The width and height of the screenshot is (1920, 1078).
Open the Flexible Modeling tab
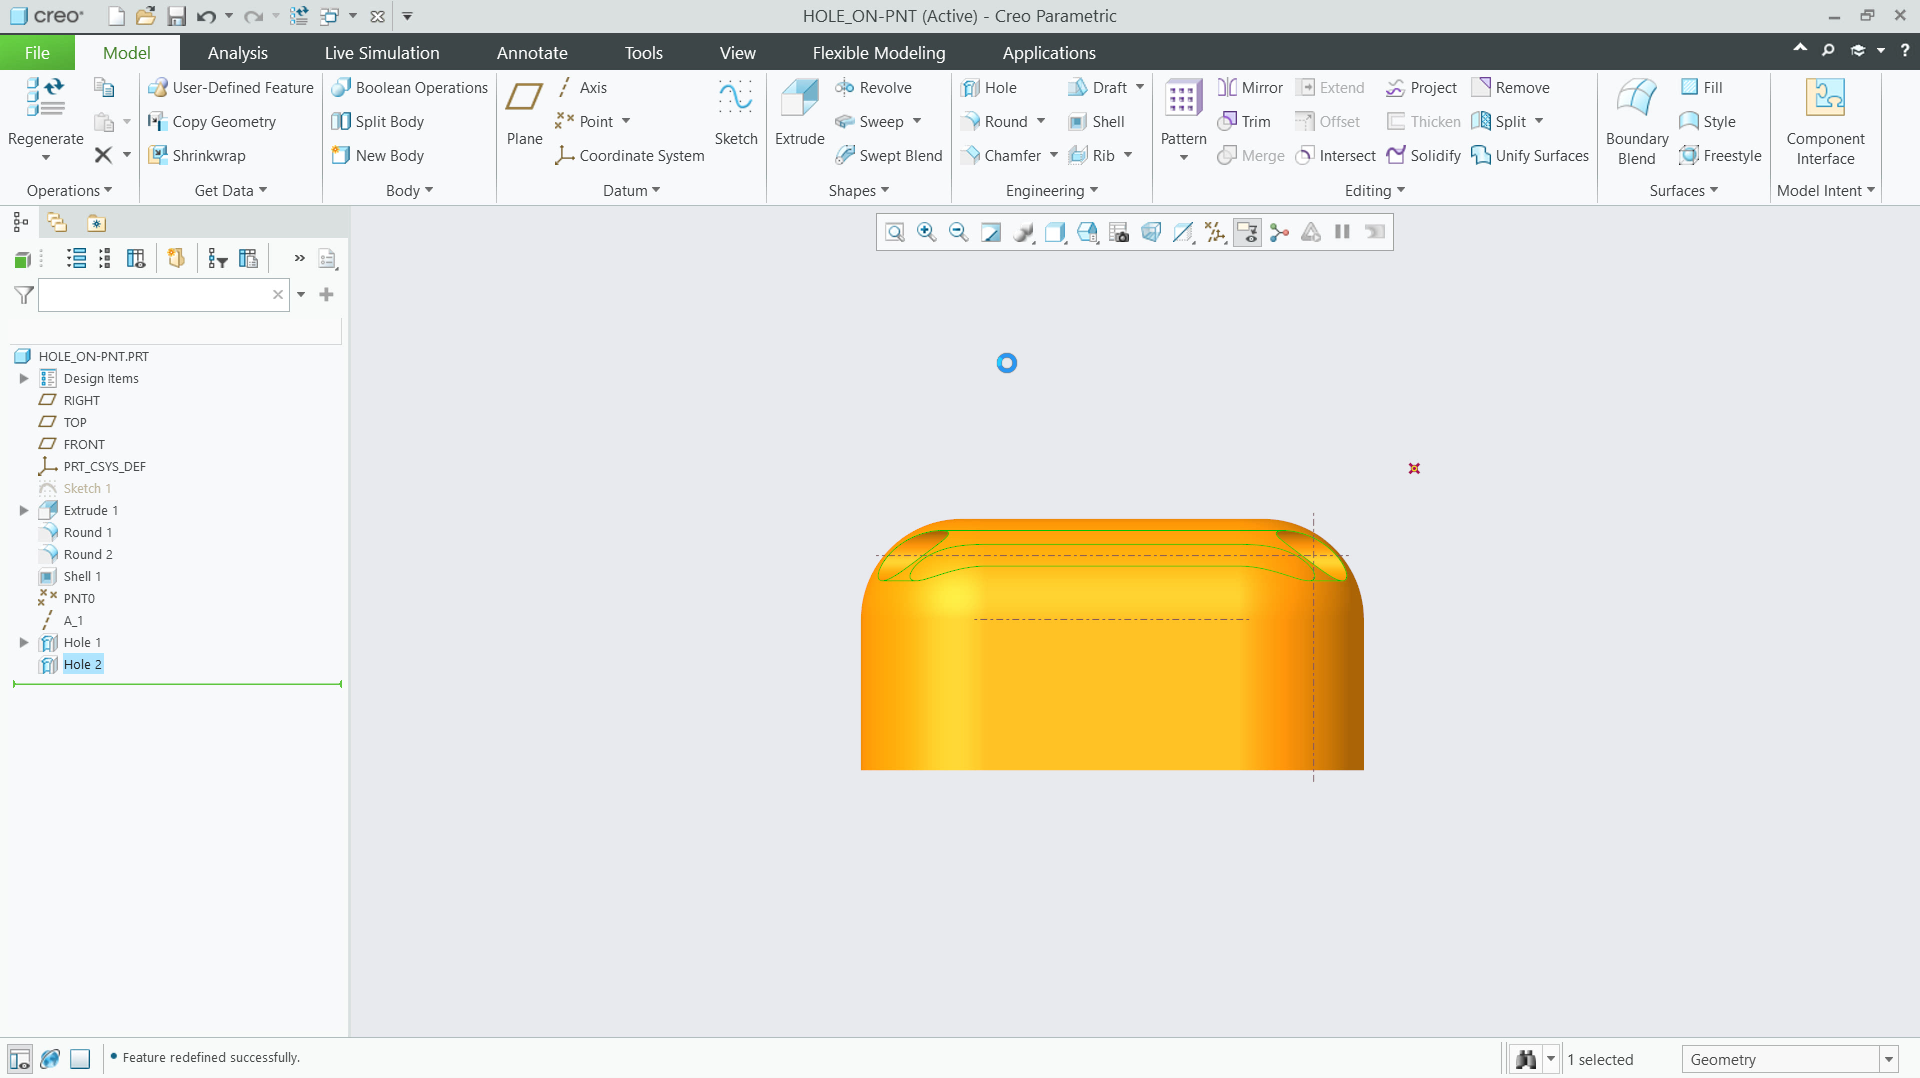(x=878, y=53)
